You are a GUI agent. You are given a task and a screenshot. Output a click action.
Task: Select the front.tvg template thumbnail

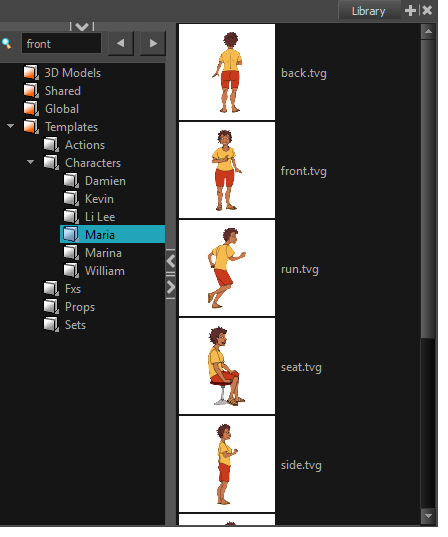click(227, 170)
